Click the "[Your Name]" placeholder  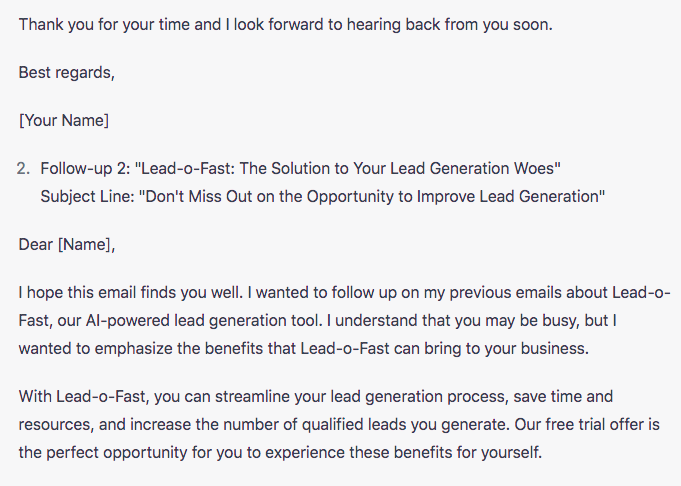click(x=64, y=121)
